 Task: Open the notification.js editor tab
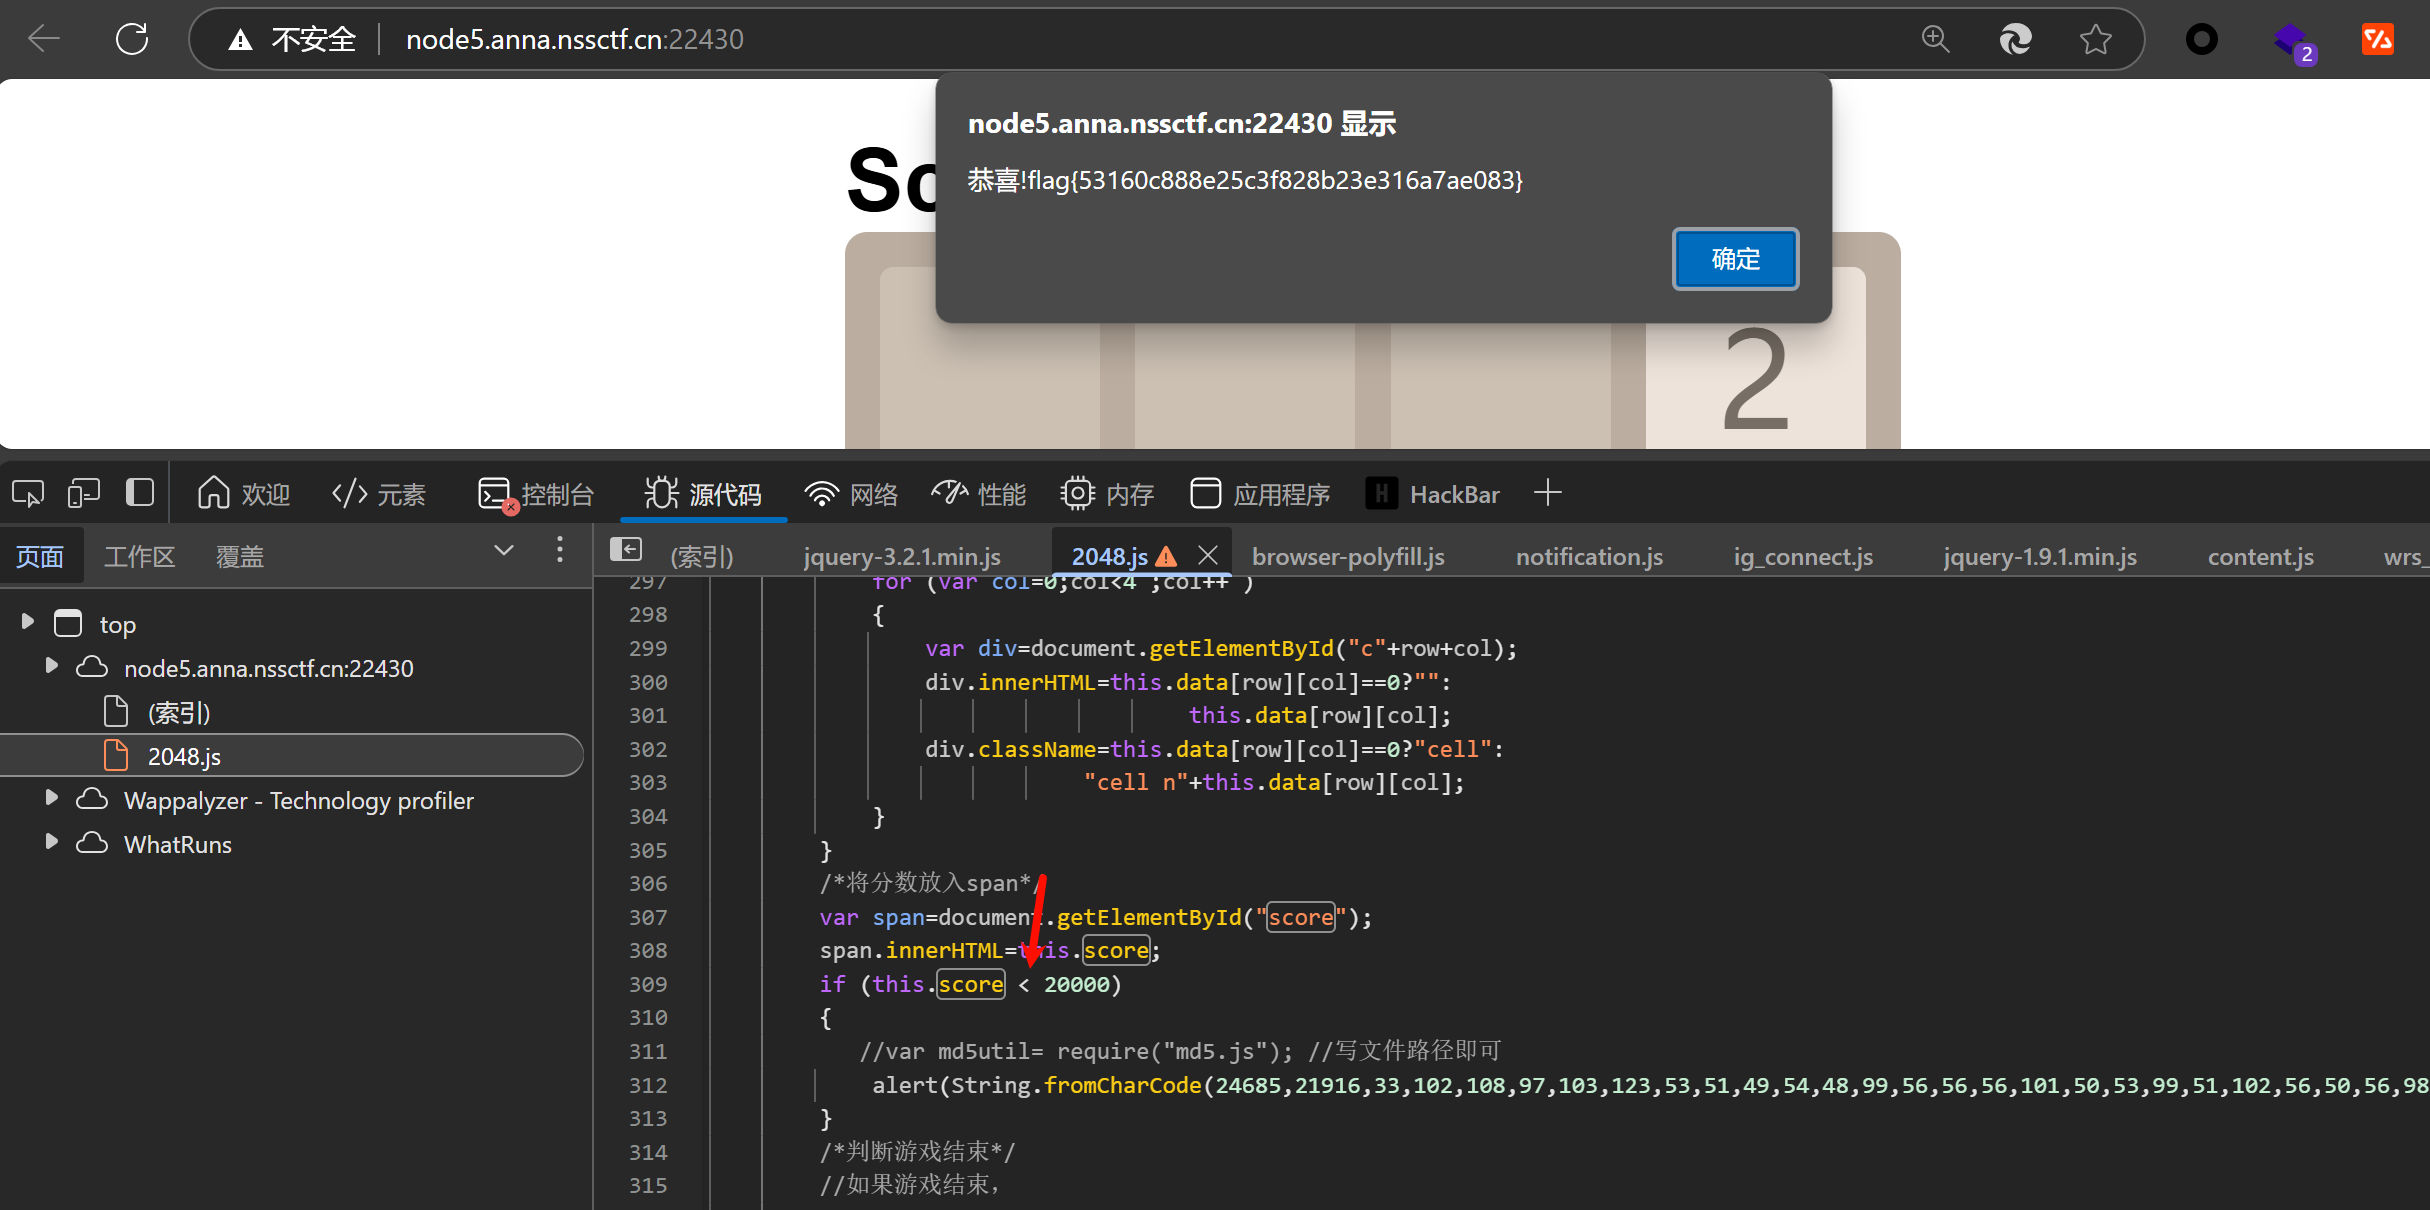click(1589, 557)
